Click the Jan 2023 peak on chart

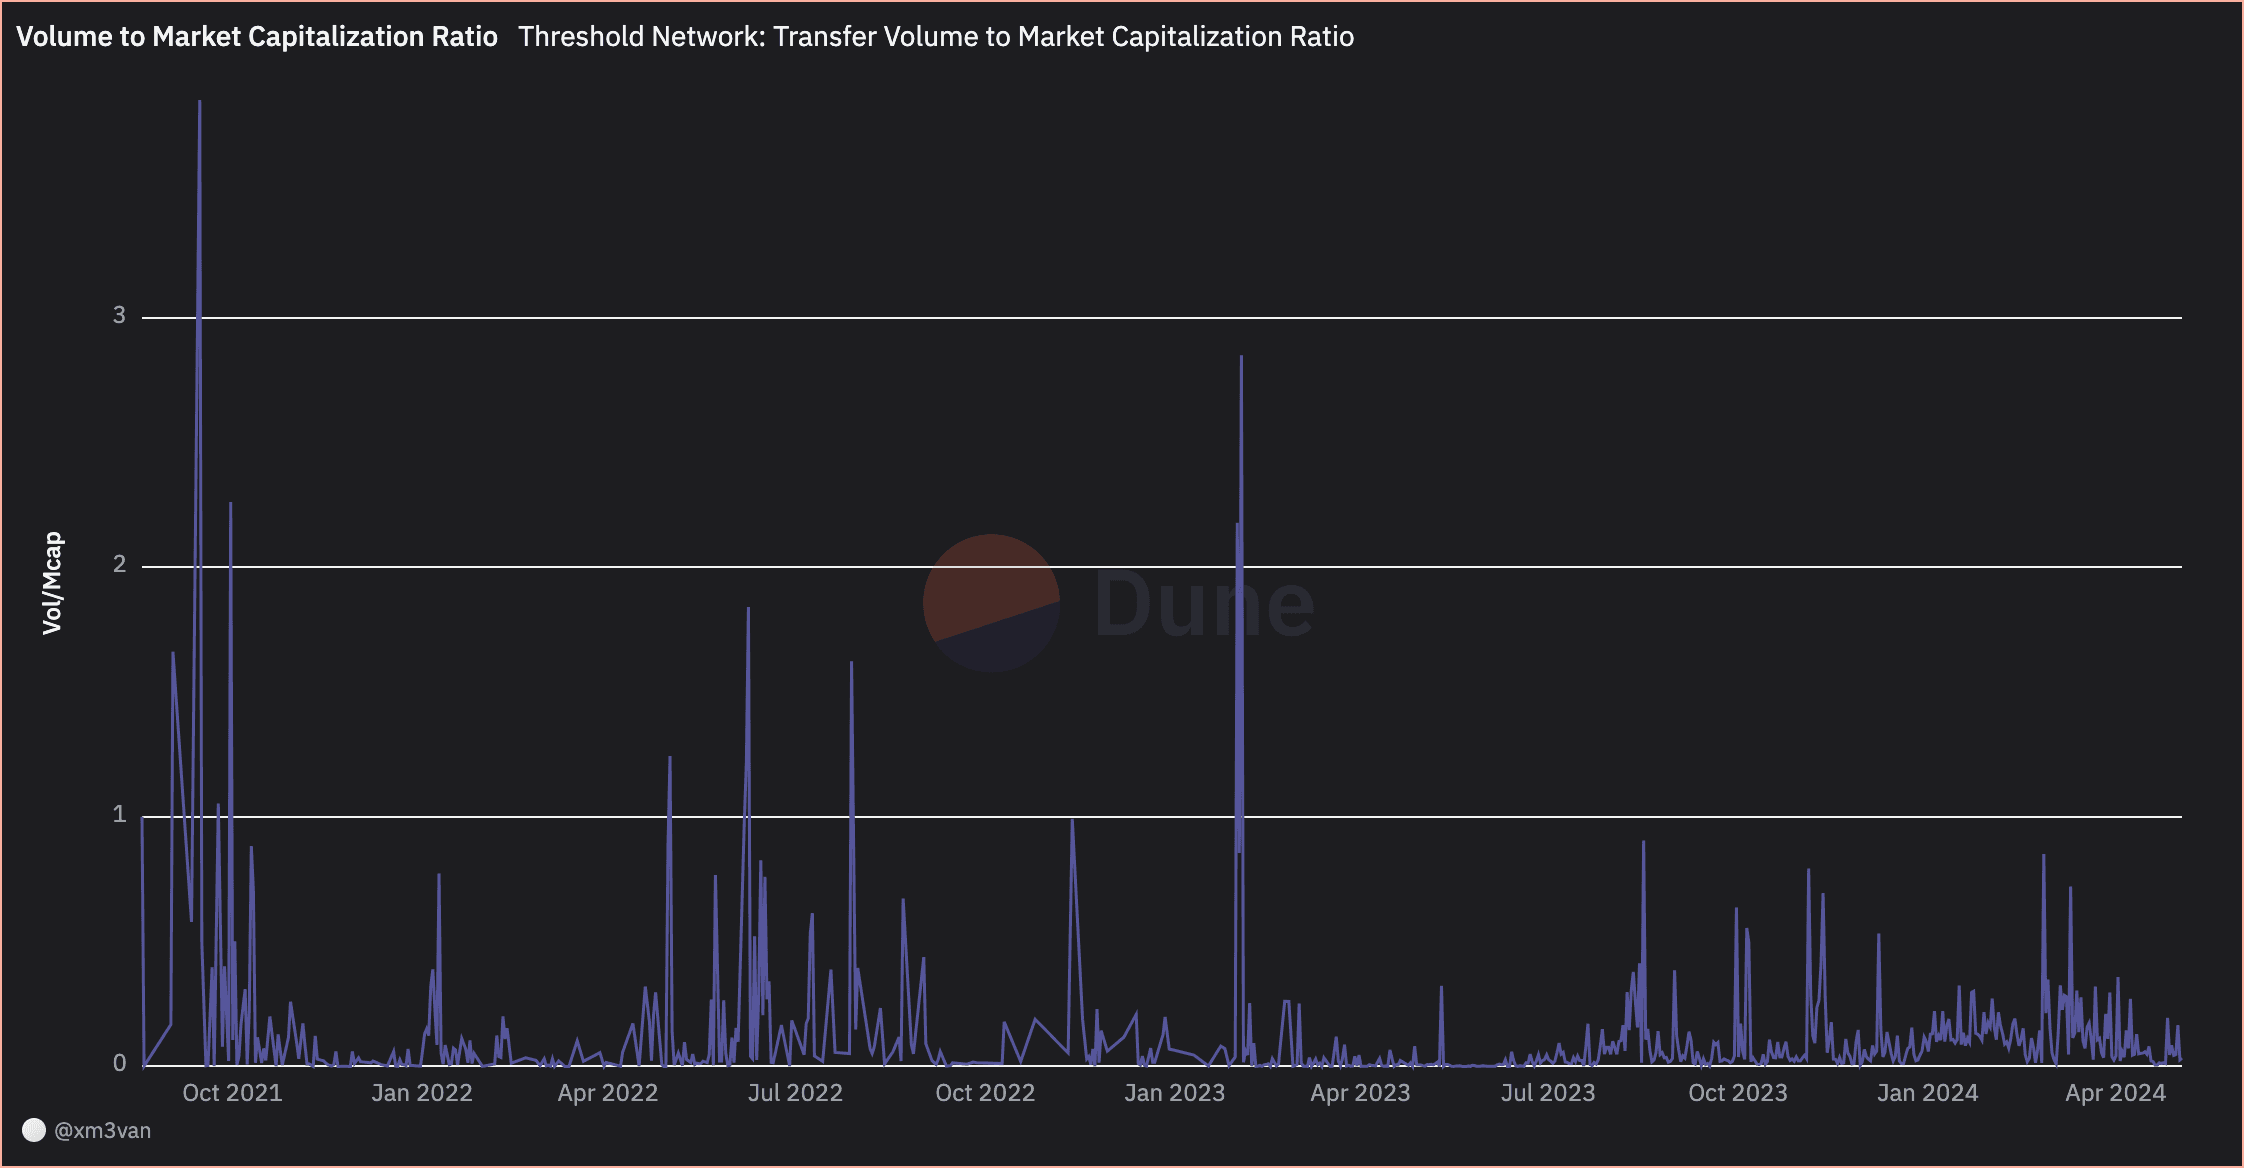click(x=1241, y=360)
